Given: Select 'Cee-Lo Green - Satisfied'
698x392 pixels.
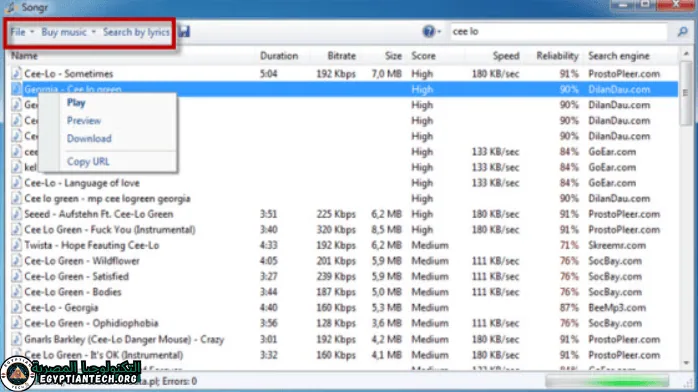Looking at the screenshot, I should coord(76,276).
